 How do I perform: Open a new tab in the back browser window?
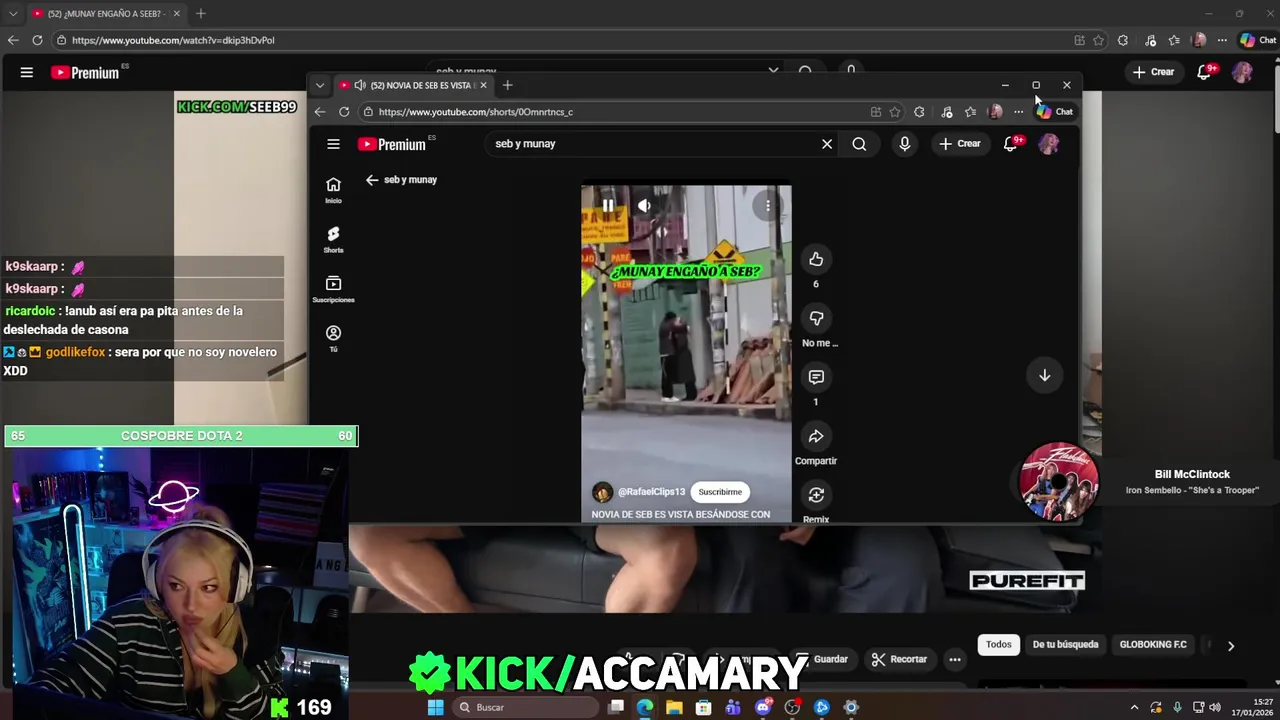pyautogui.click(x=200, y=14)
